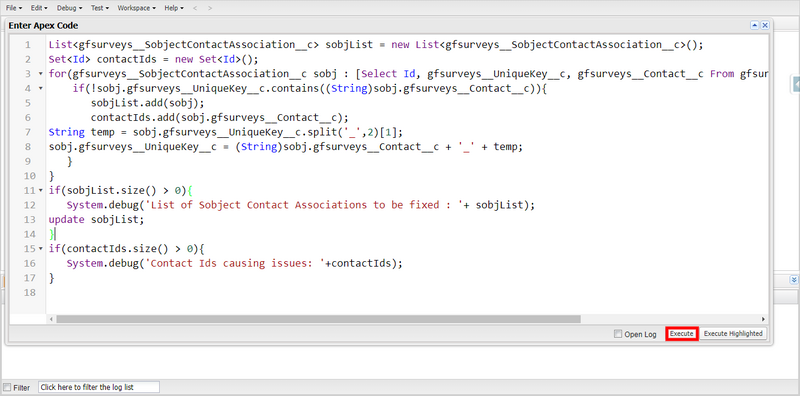Collapse the for loop on line 3
The width and height of the screenshot is (800, 396).
[x=41, y=74]
